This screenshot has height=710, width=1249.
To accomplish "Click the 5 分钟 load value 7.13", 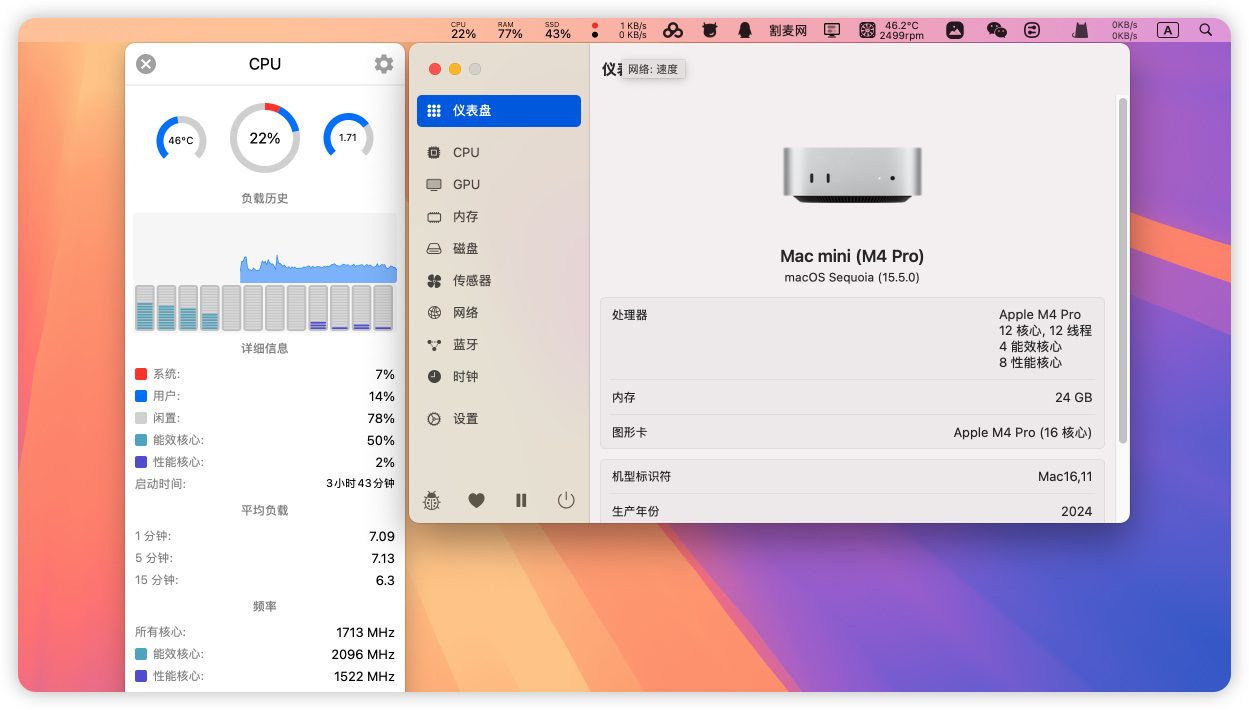I will pos(382,559).
